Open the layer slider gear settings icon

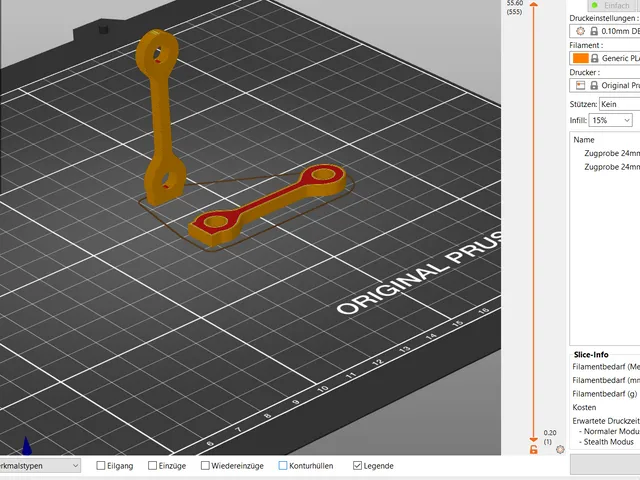[560, 449]
